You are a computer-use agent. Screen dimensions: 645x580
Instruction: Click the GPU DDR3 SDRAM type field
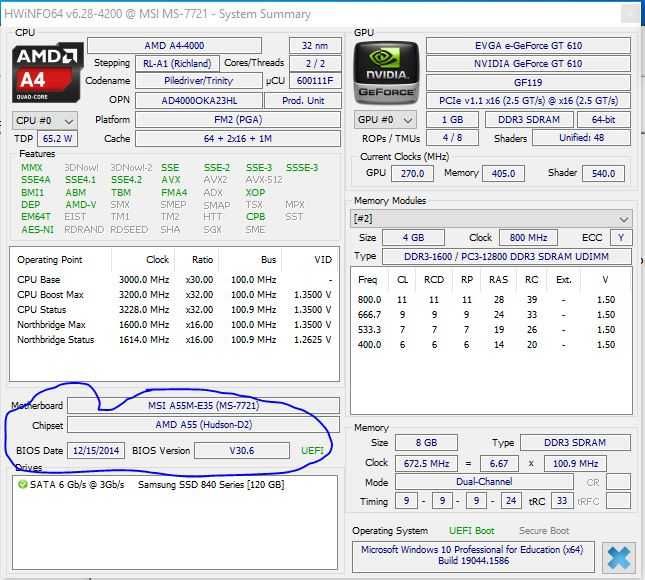click(529, 120)
